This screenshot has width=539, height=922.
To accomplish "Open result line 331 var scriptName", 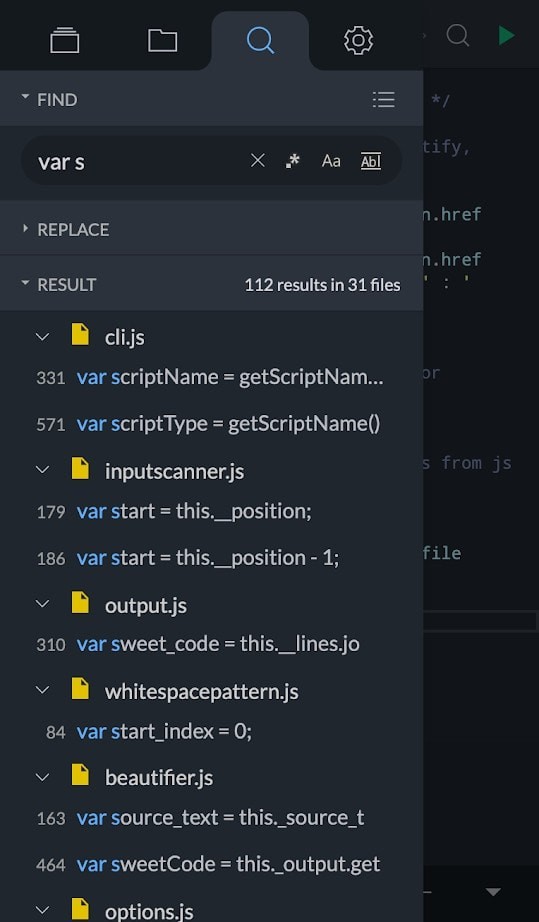I will 212,377.
